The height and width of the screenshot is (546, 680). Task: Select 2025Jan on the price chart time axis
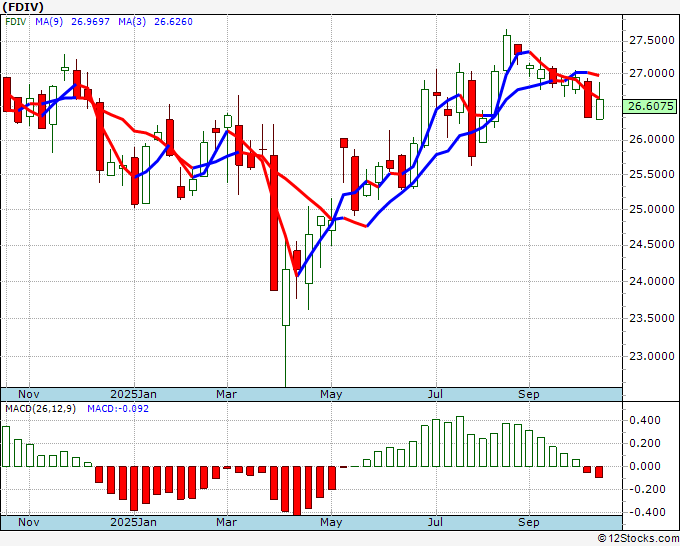[134, 394]
